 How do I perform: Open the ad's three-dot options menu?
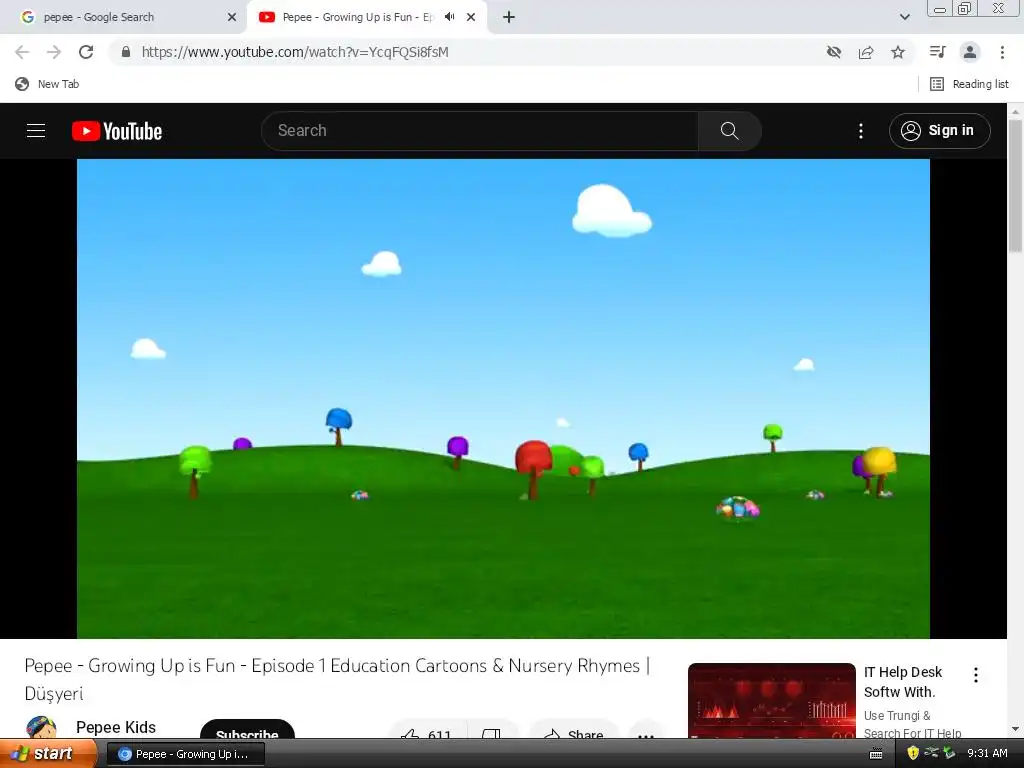click(x=976, y=675)
